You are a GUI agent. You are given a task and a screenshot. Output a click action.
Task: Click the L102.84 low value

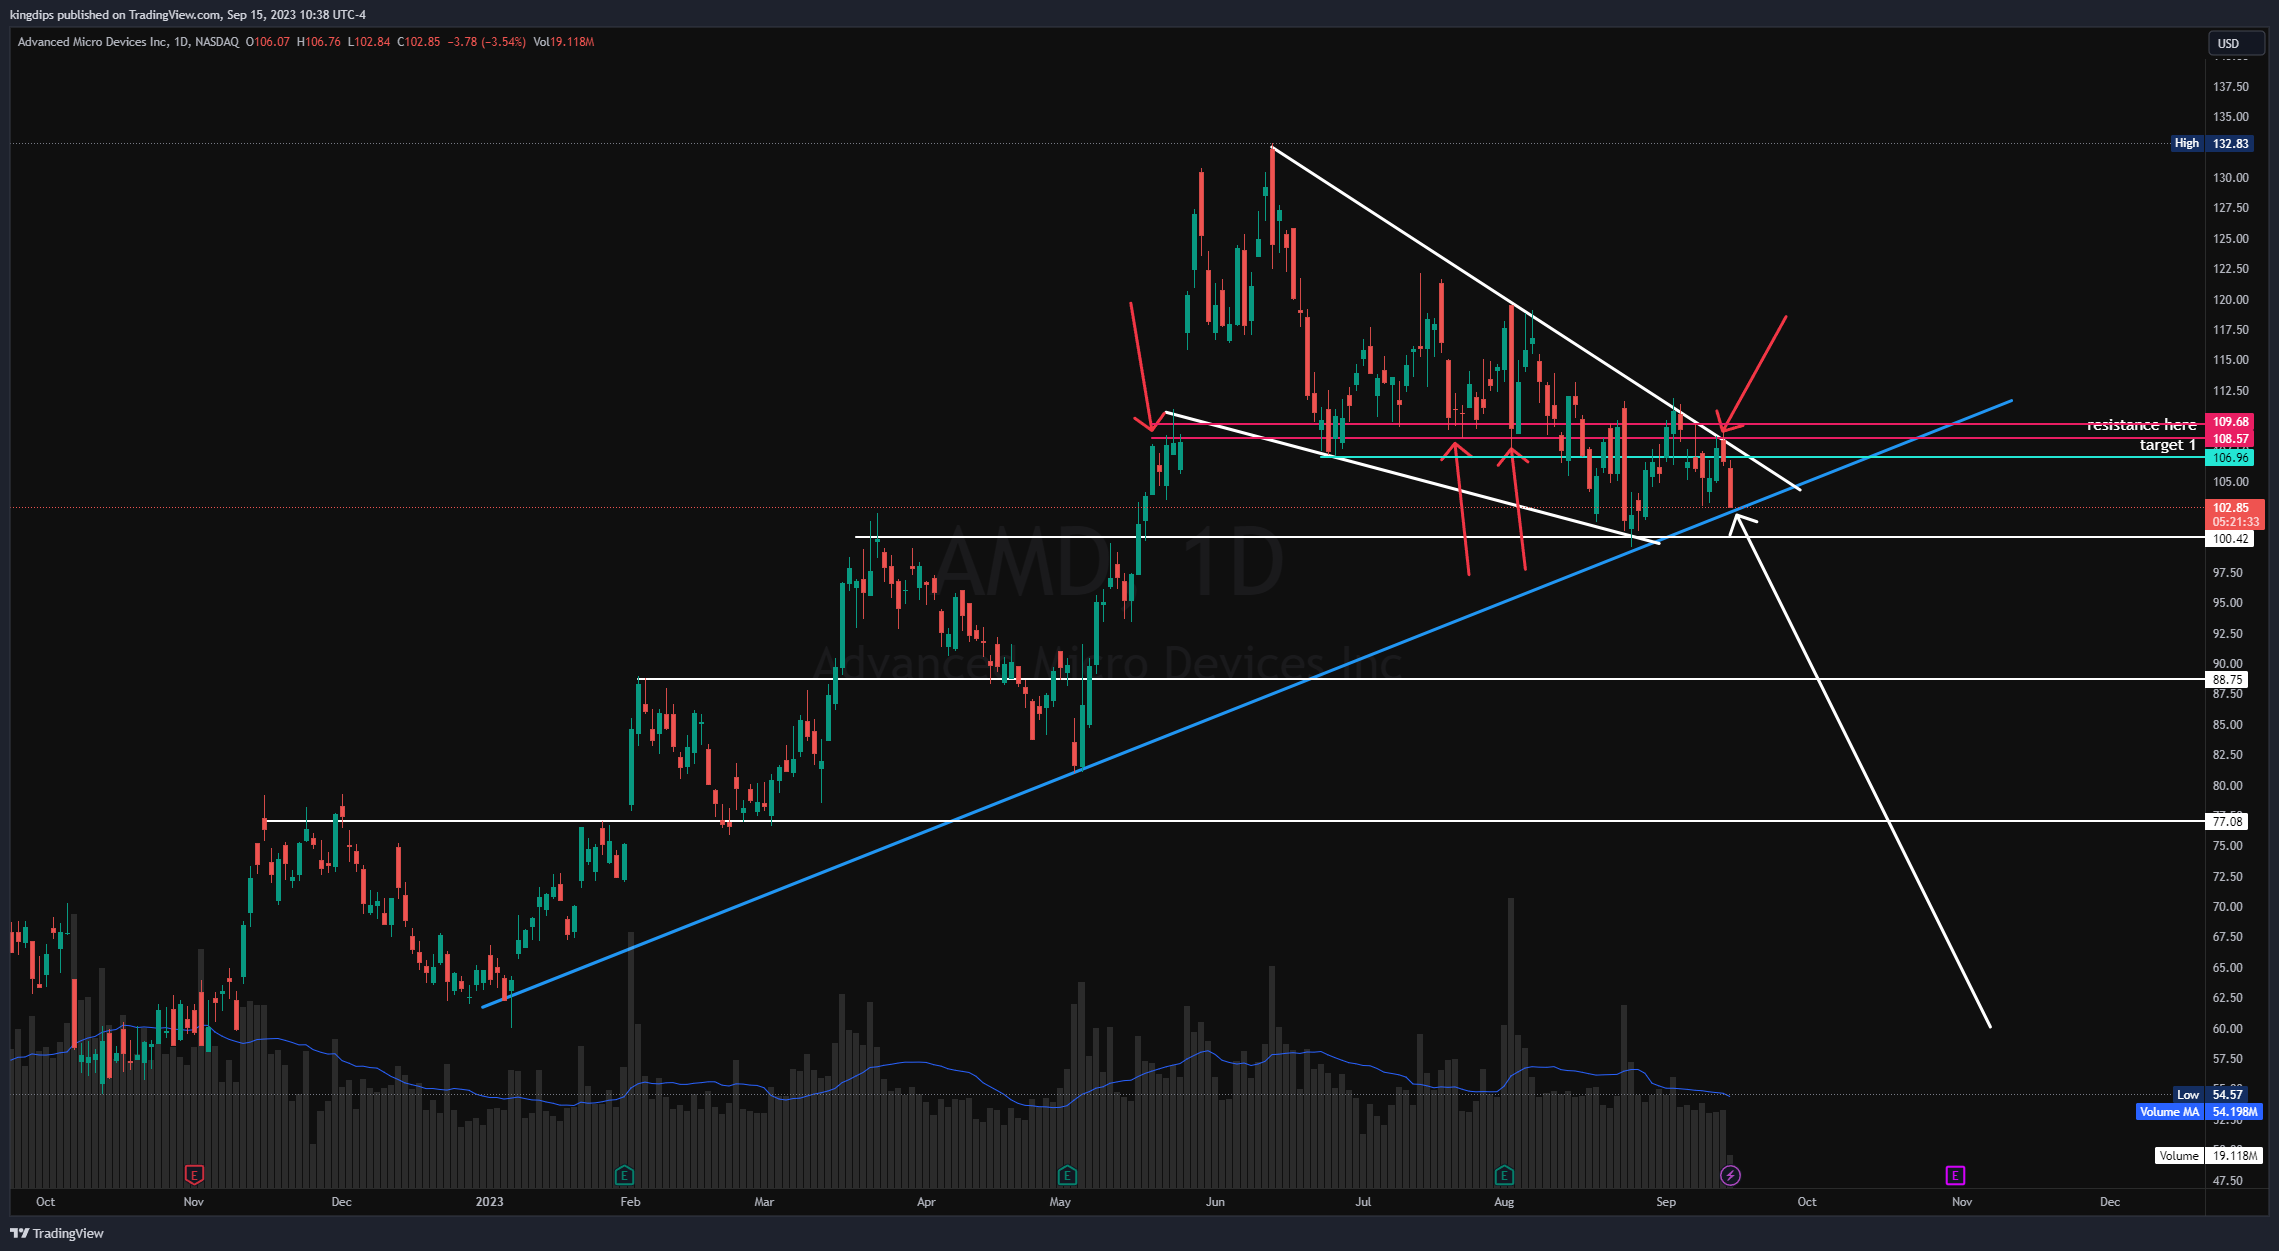(x=369, y=42)
